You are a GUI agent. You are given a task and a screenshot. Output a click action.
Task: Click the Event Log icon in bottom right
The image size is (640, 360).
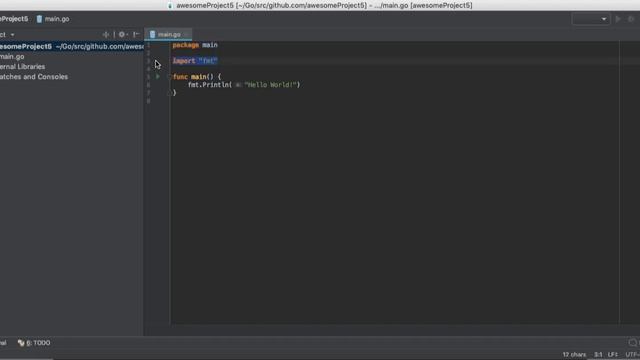click(x=633, y=342)
